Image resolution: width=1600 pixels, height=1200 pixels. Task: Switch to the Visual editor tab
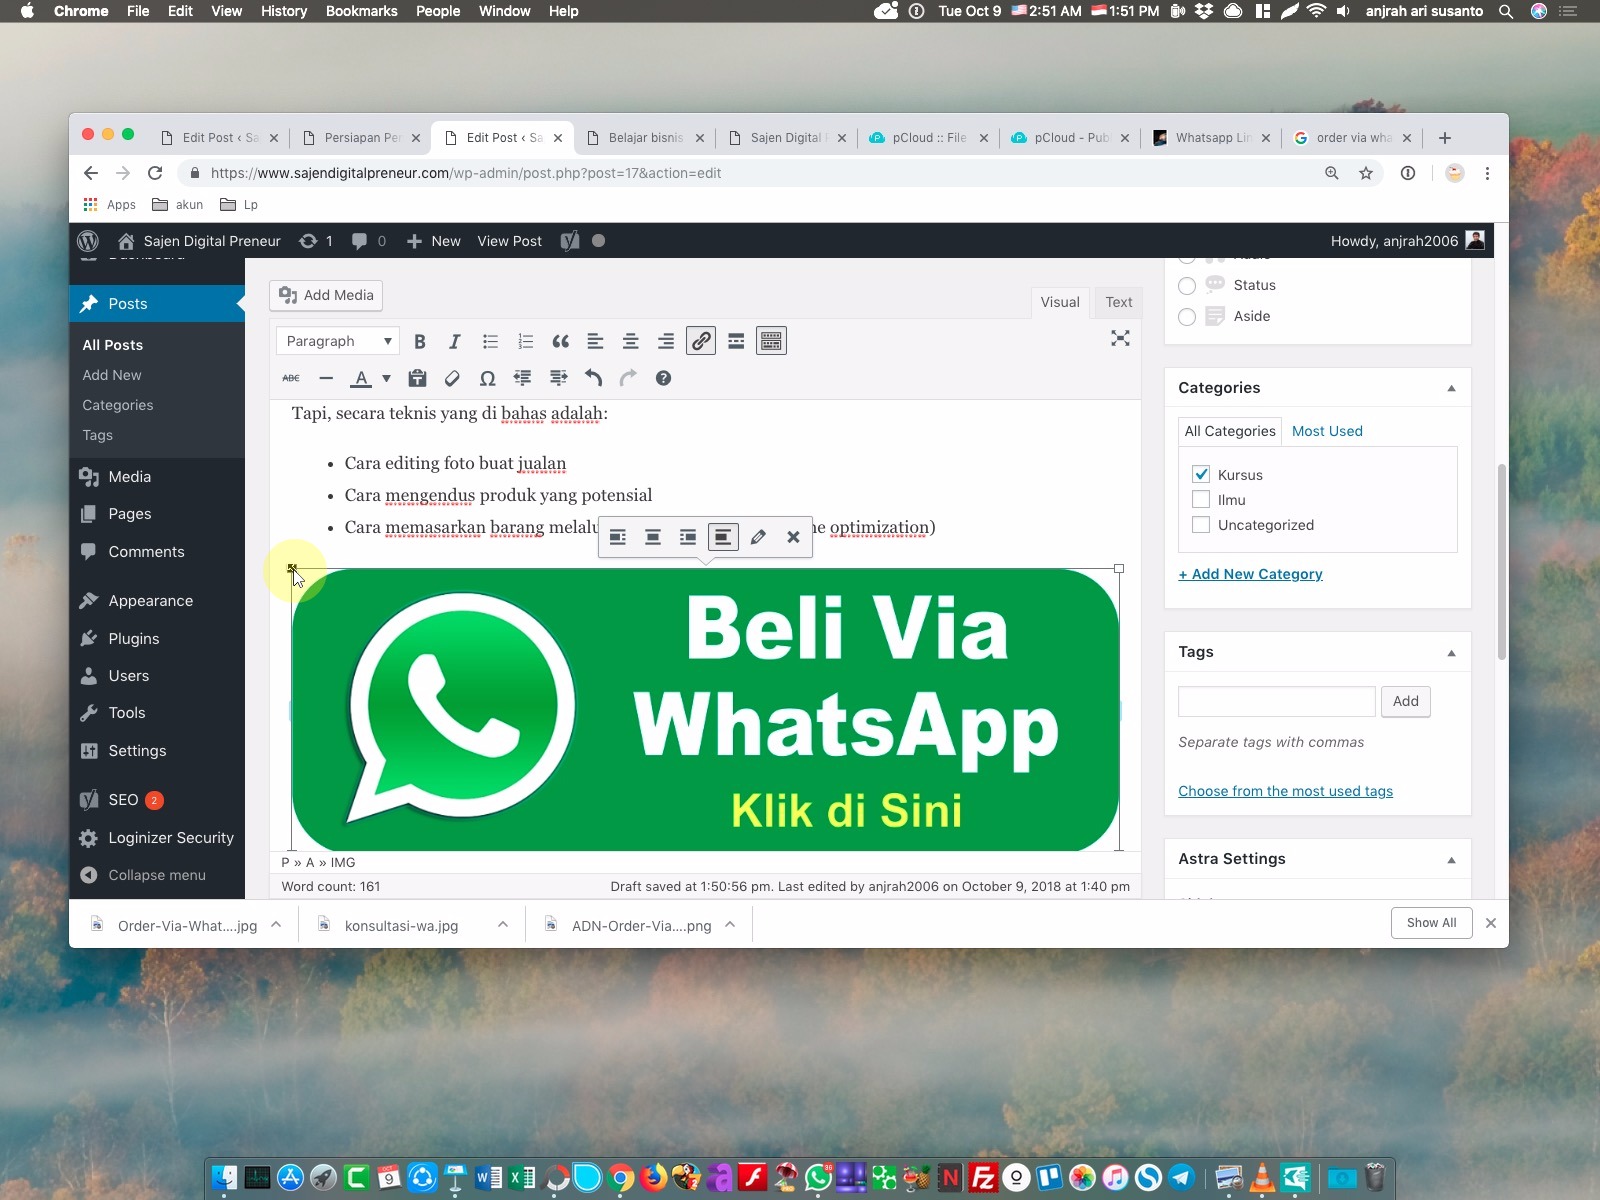pyautogui.click(x=1060, y=302)
